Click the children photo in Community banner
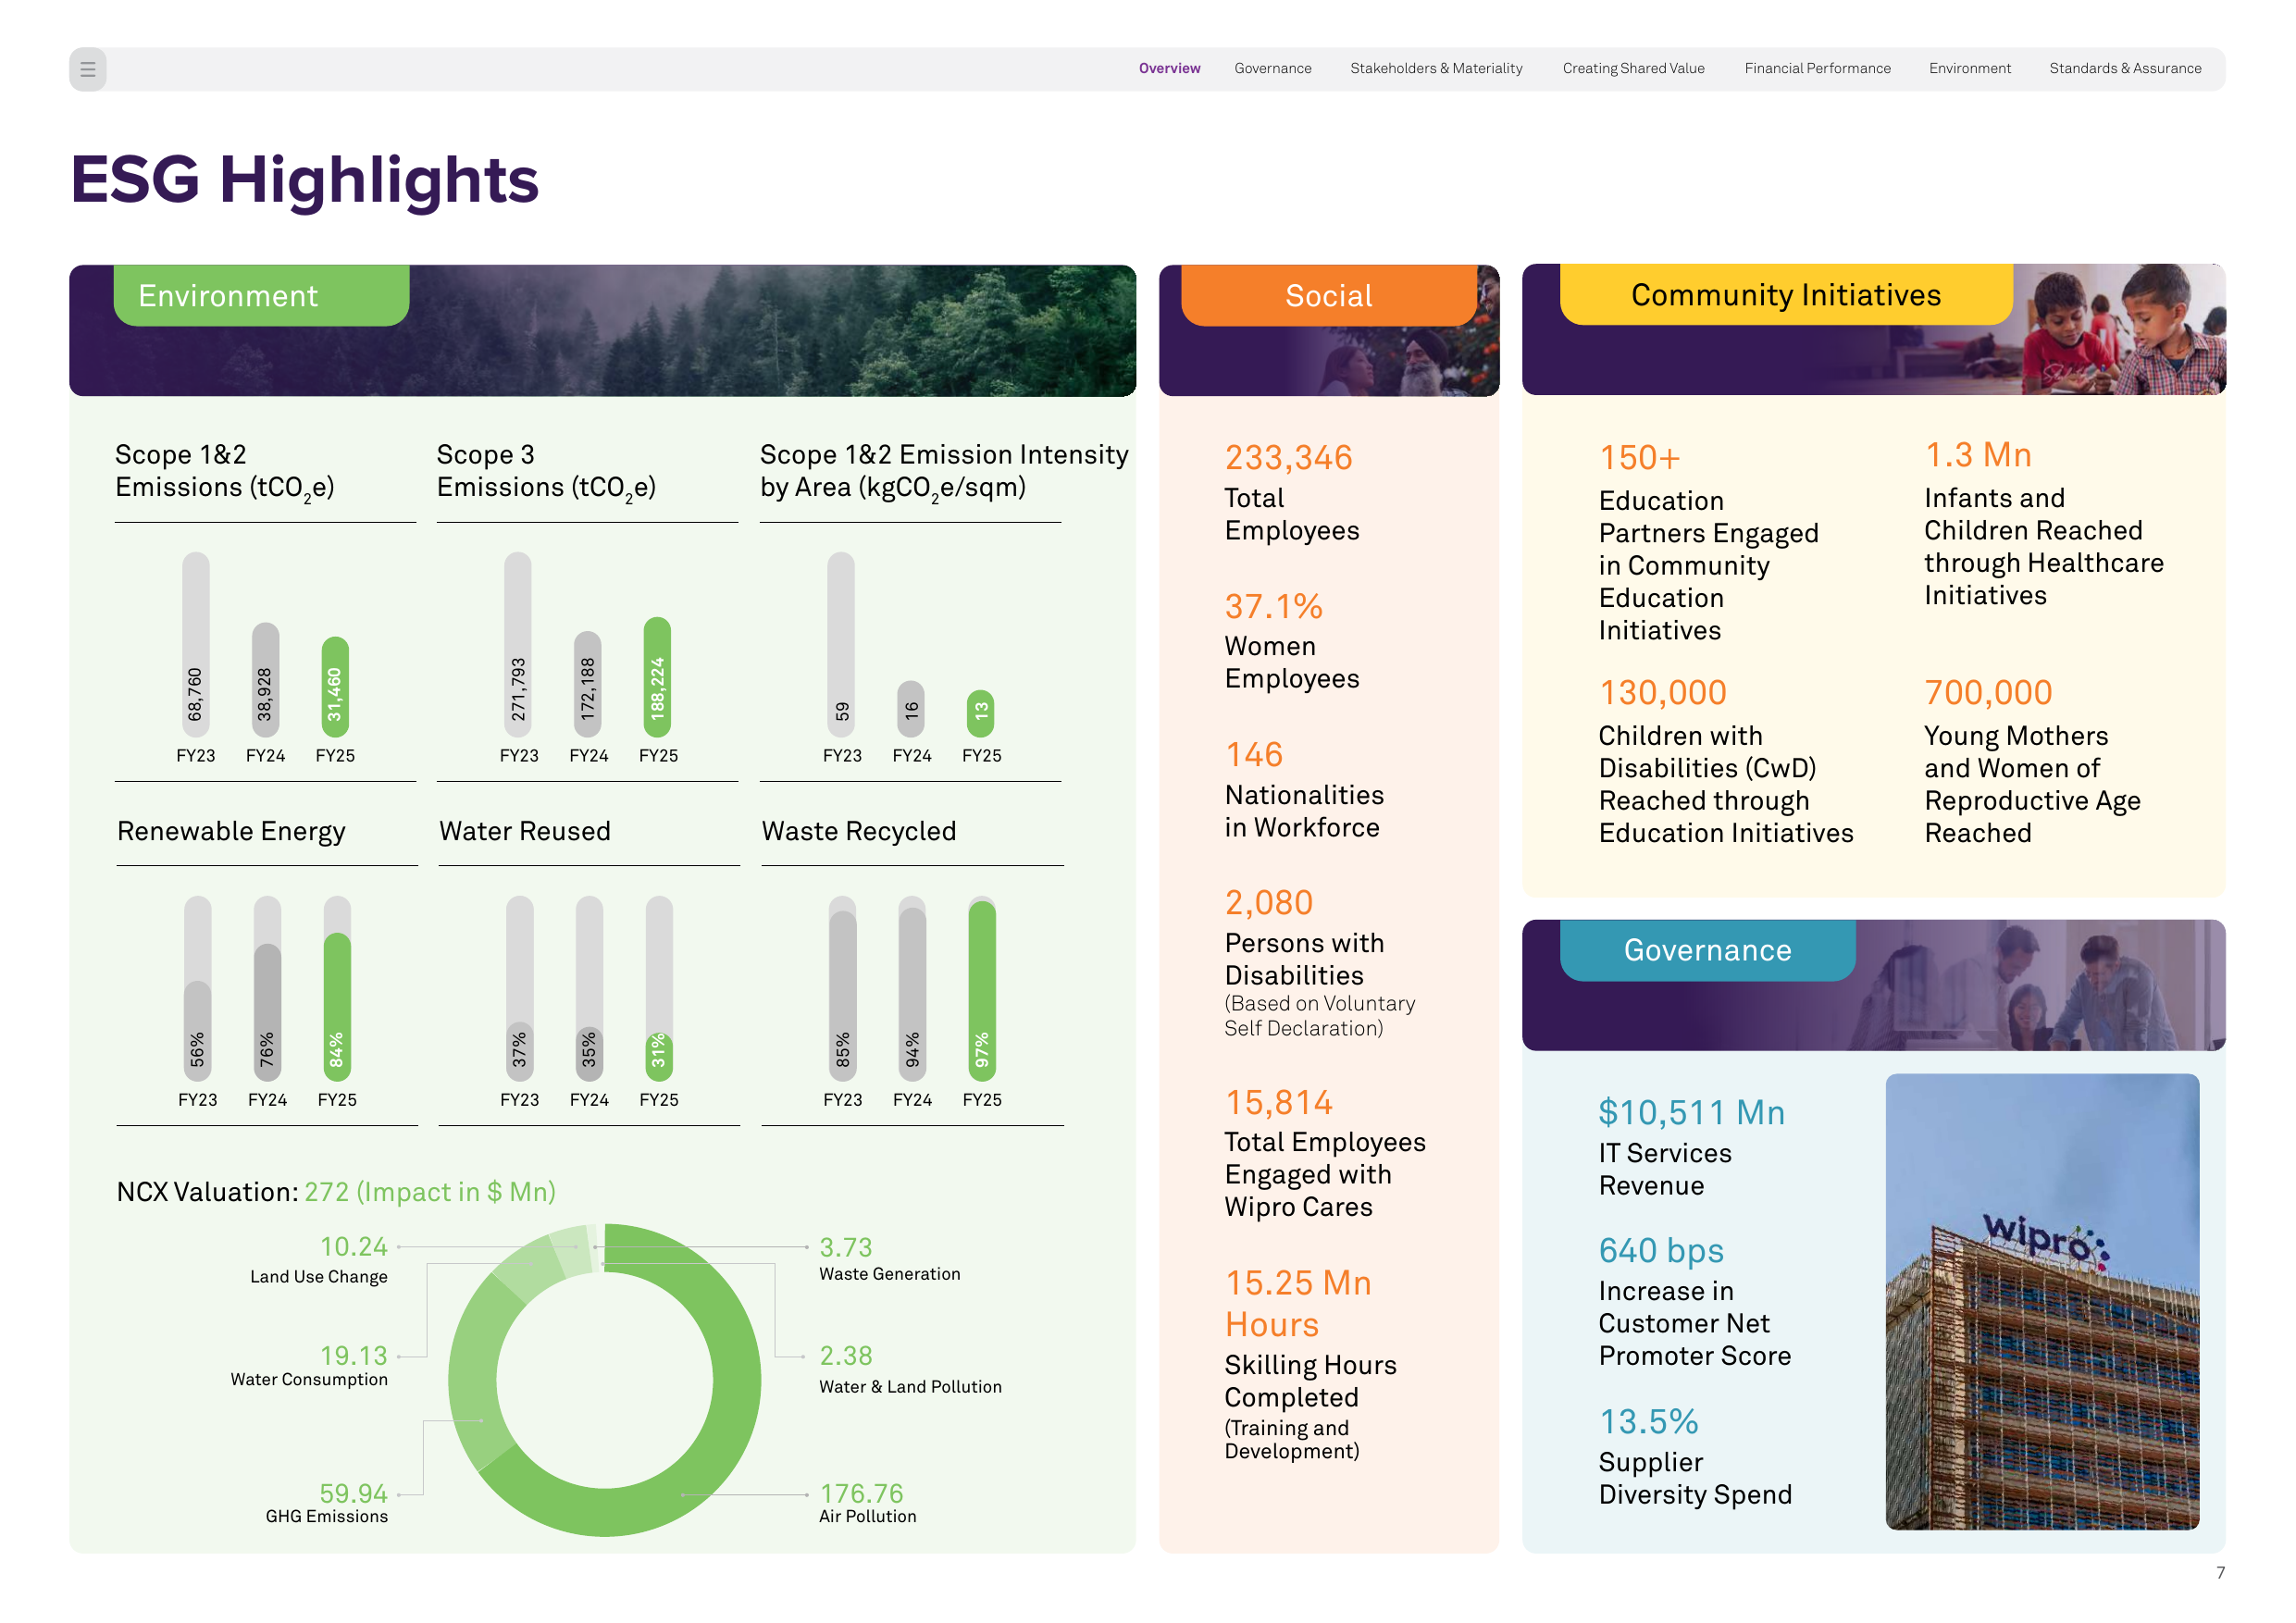Image resolution: width=2296 pixels, height=1623 pixels. click(x=2120, y=330)
